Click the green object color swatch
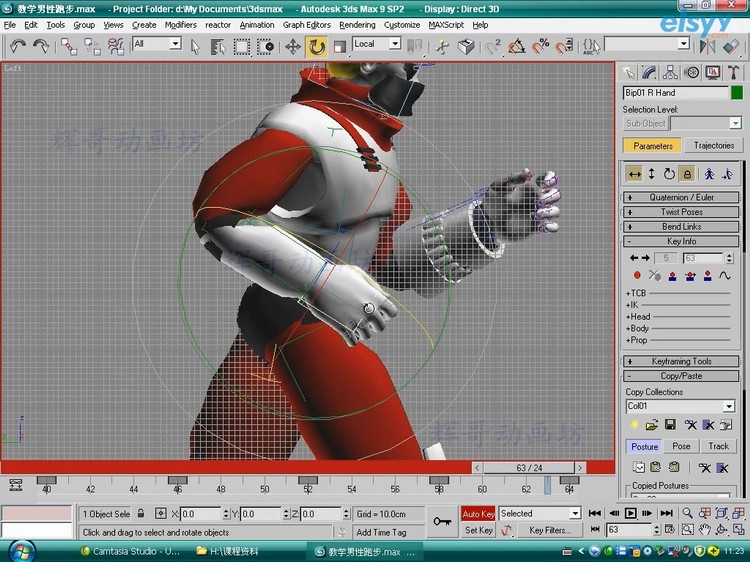750x562 pixels. tap(737, 93)
